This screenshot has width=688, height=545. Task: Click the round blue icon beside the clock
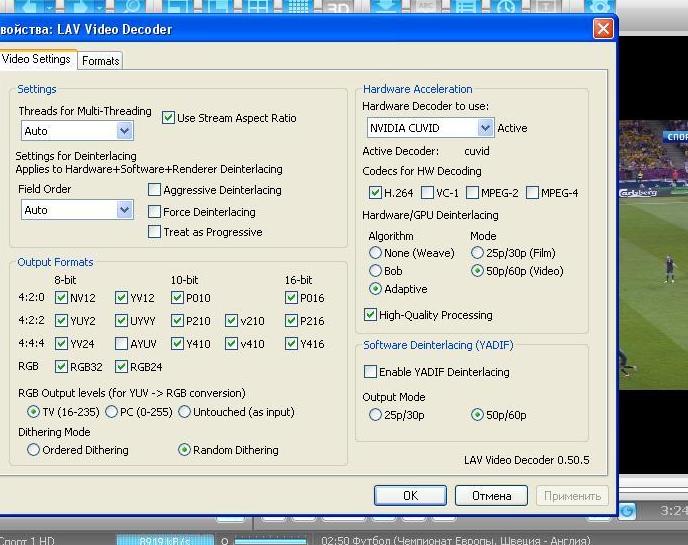tap(627, 511)
